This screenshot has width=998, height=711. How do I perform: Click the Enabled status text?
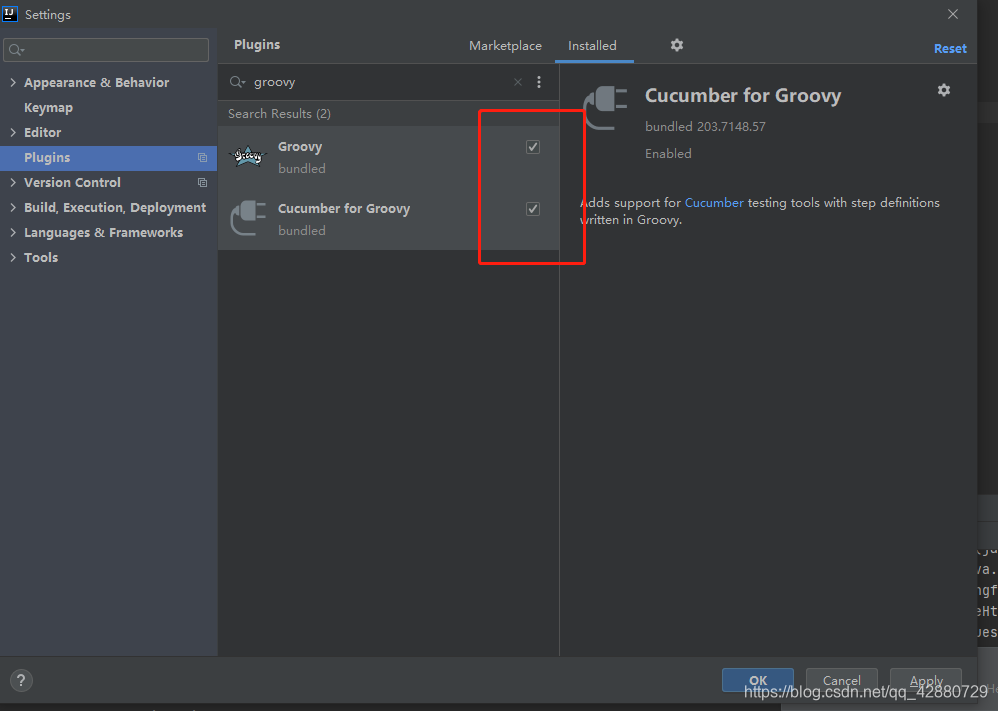tap(668, 153)
